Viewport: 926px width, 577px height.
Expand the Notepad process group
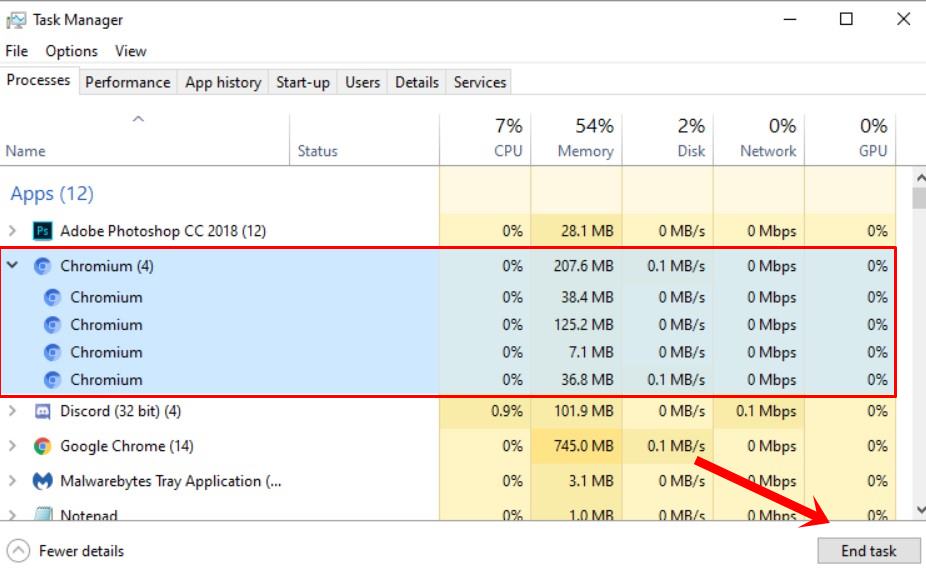coord(12,515)
